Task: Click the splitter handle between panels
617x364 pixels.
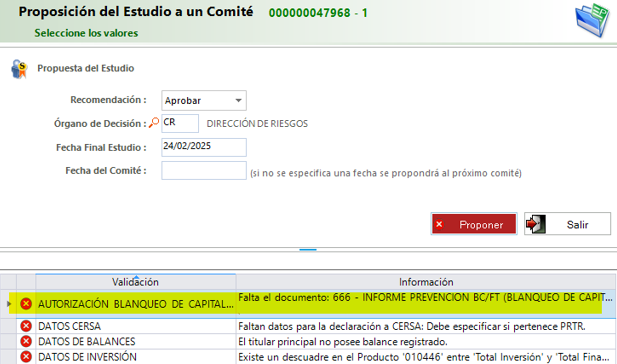Action: pos(308,249)
